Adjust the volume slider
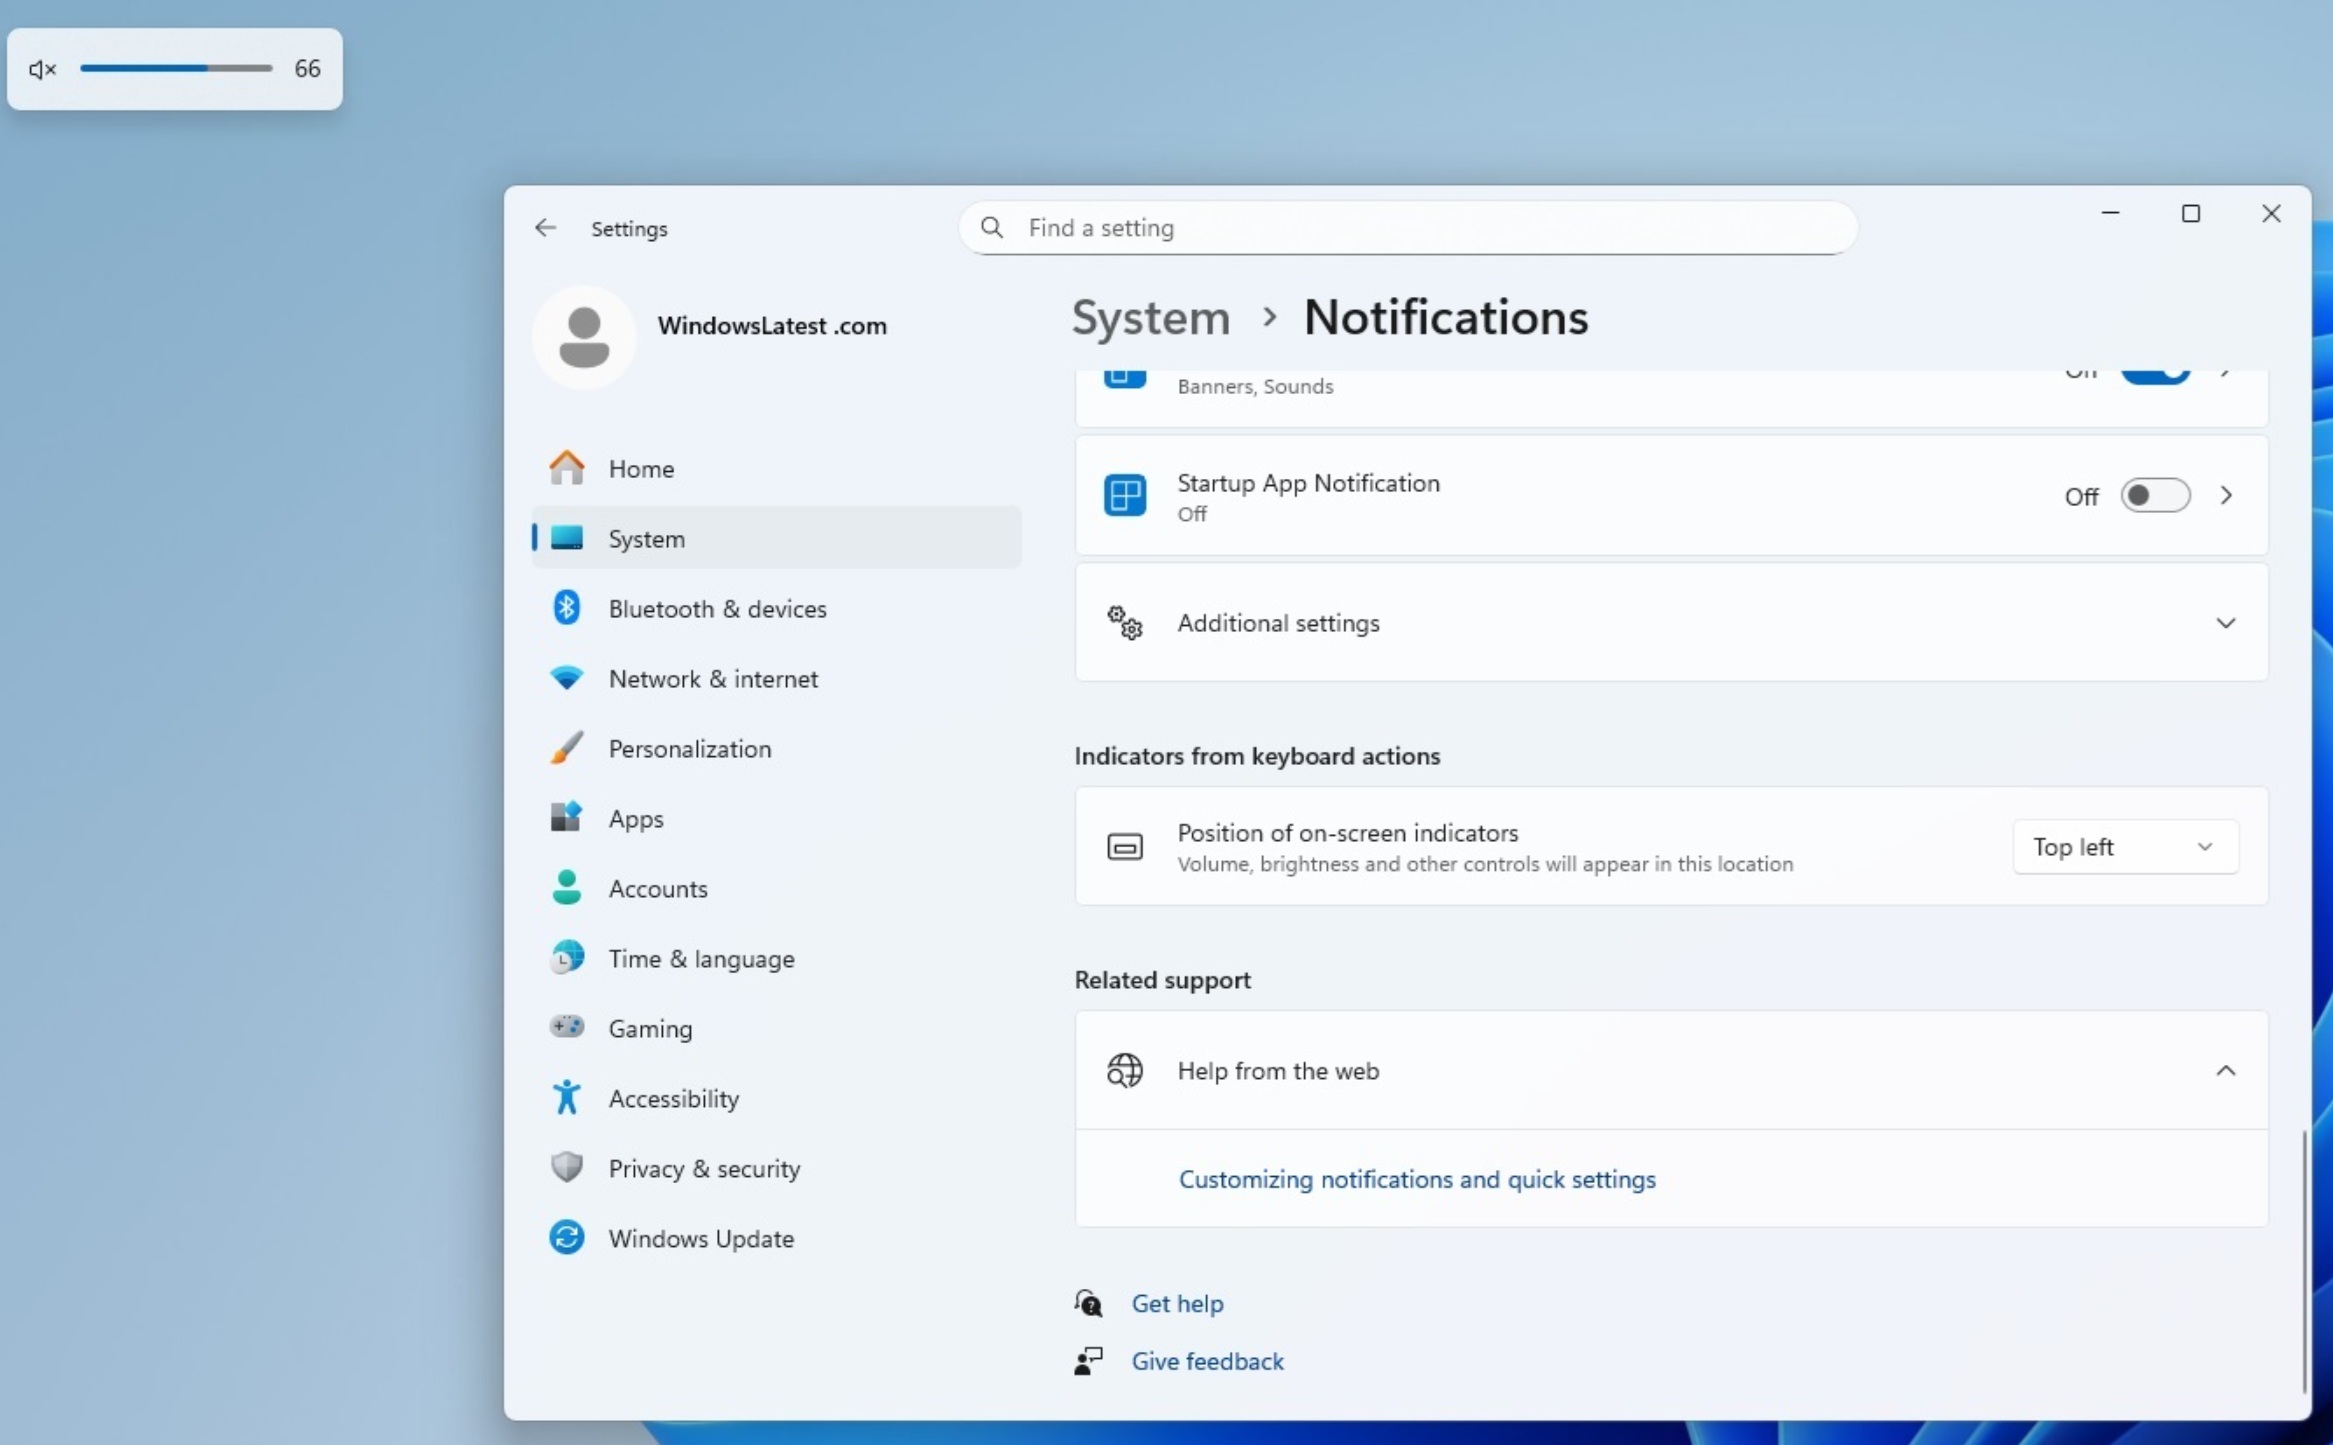 tap(177, 68)
